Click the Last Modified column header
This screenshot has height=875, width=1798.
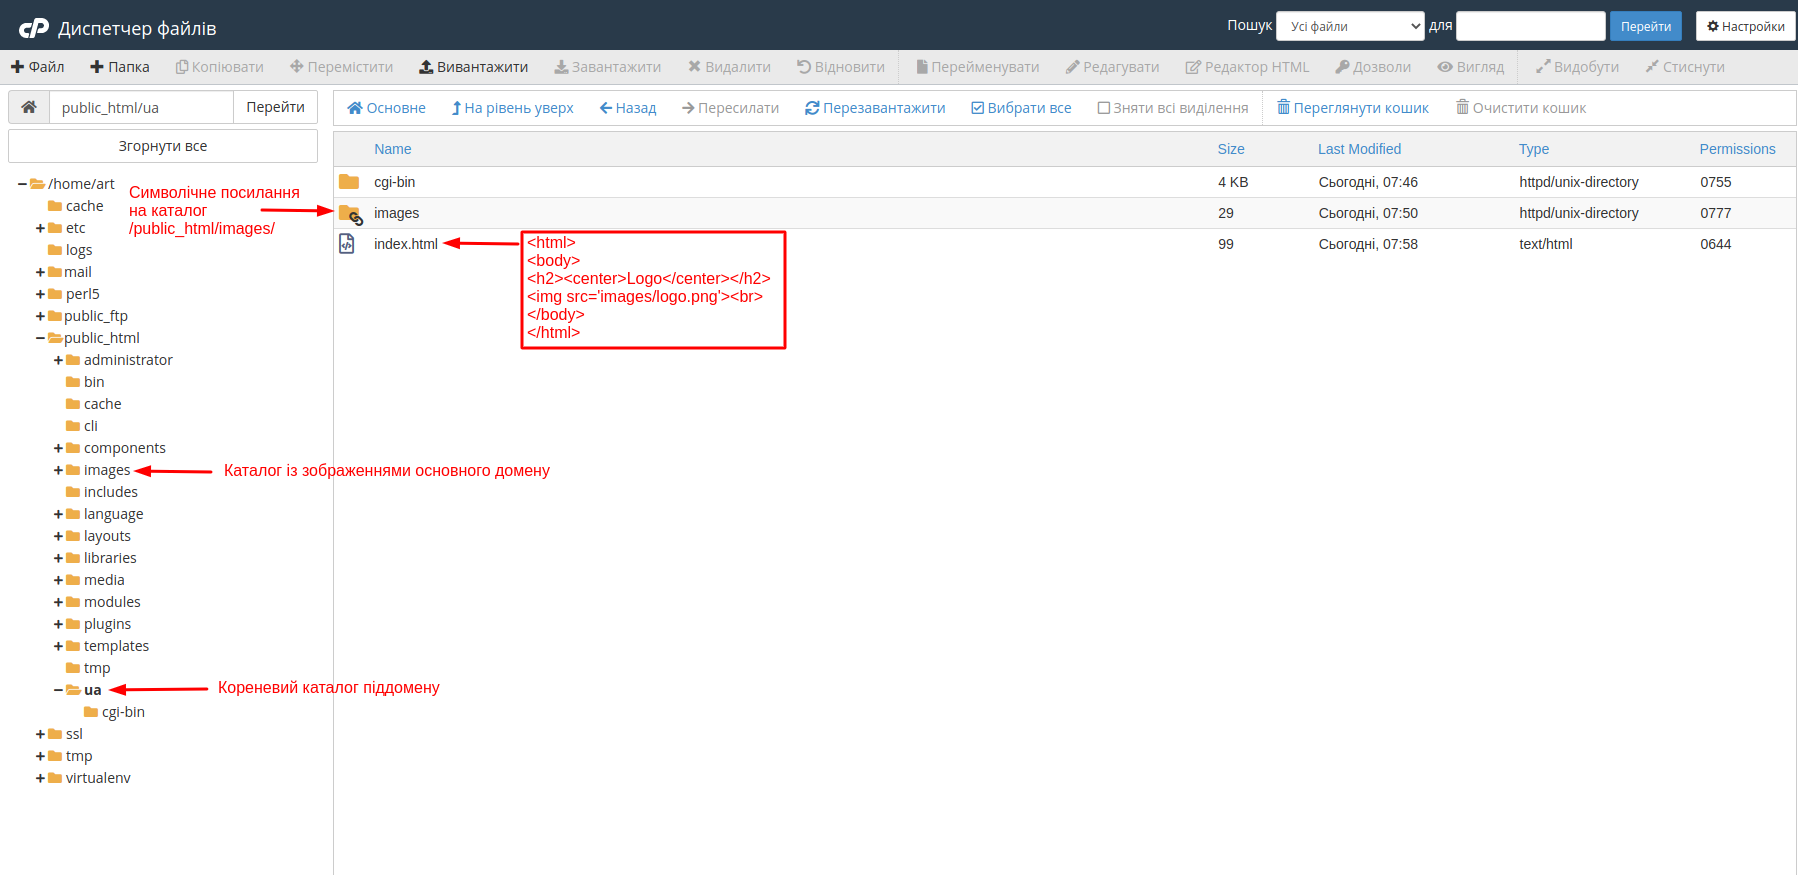coord(1359,149)
